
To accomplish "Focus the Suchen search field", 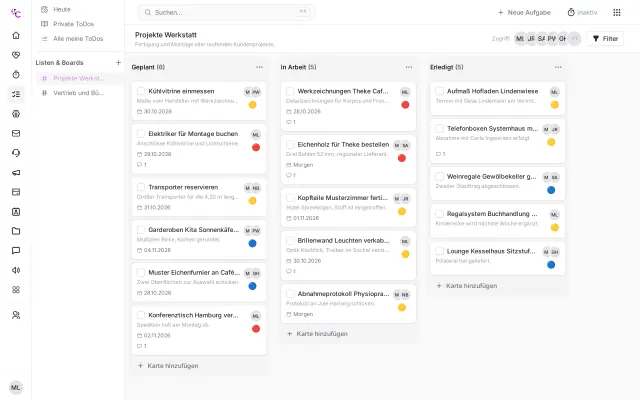I will click(x=227, y=13).
